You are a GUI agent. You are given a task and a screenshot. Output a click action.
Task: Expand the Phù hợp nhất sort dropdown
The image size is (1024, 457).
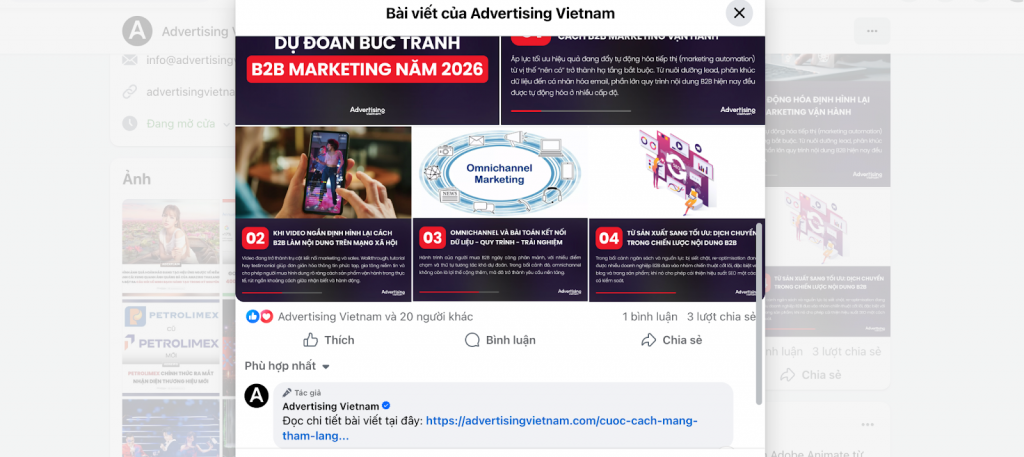point(287,366)
